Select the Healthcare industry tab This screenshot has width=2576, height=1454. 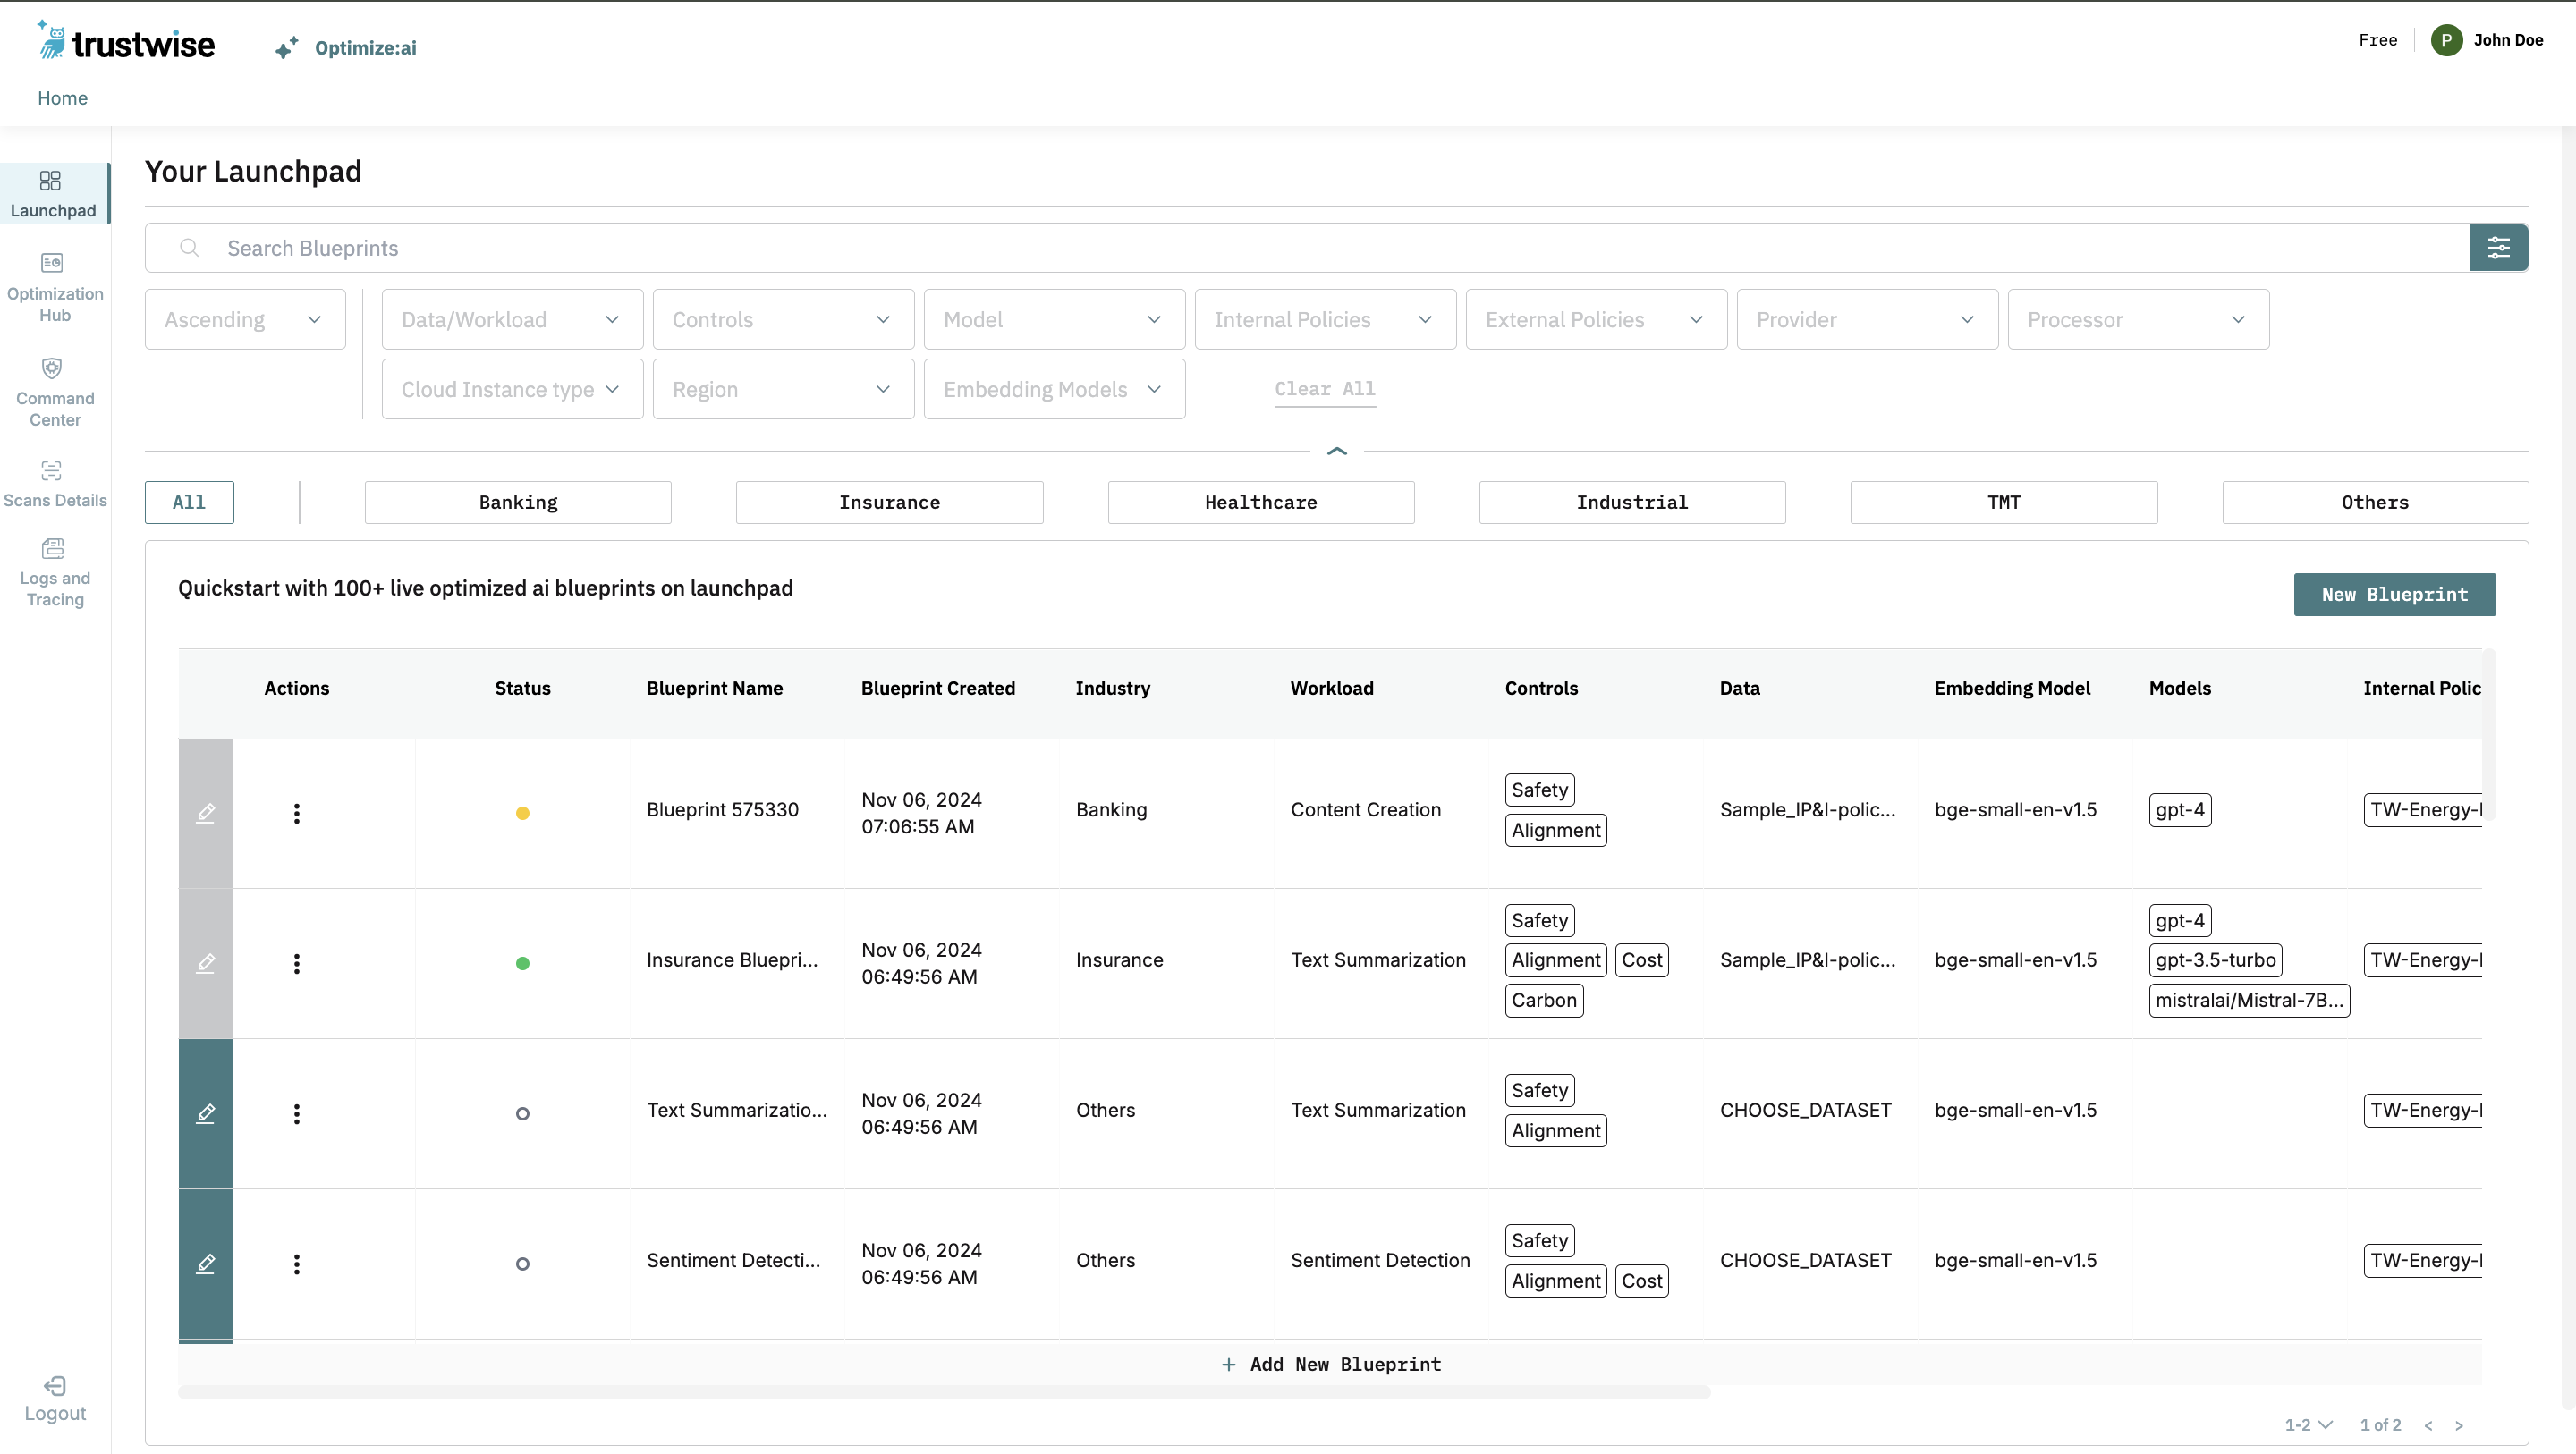click(1260, 502)
